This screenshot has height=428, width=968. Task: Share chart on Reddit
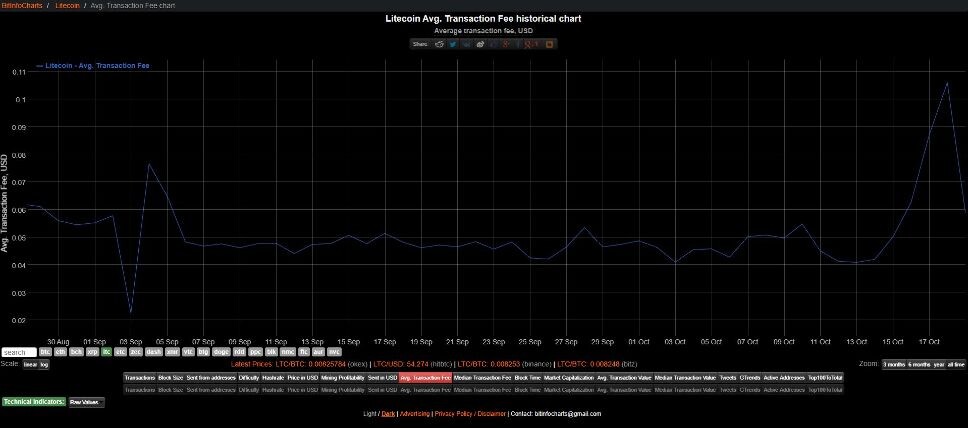[x=440, y=44]
